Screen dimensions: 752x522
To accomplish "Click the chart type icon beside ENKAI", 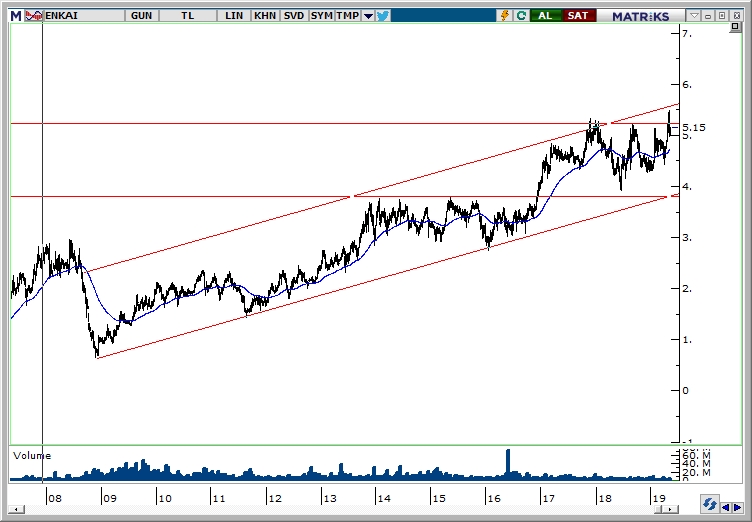I will pyautogui.click(x=34, y=16).
